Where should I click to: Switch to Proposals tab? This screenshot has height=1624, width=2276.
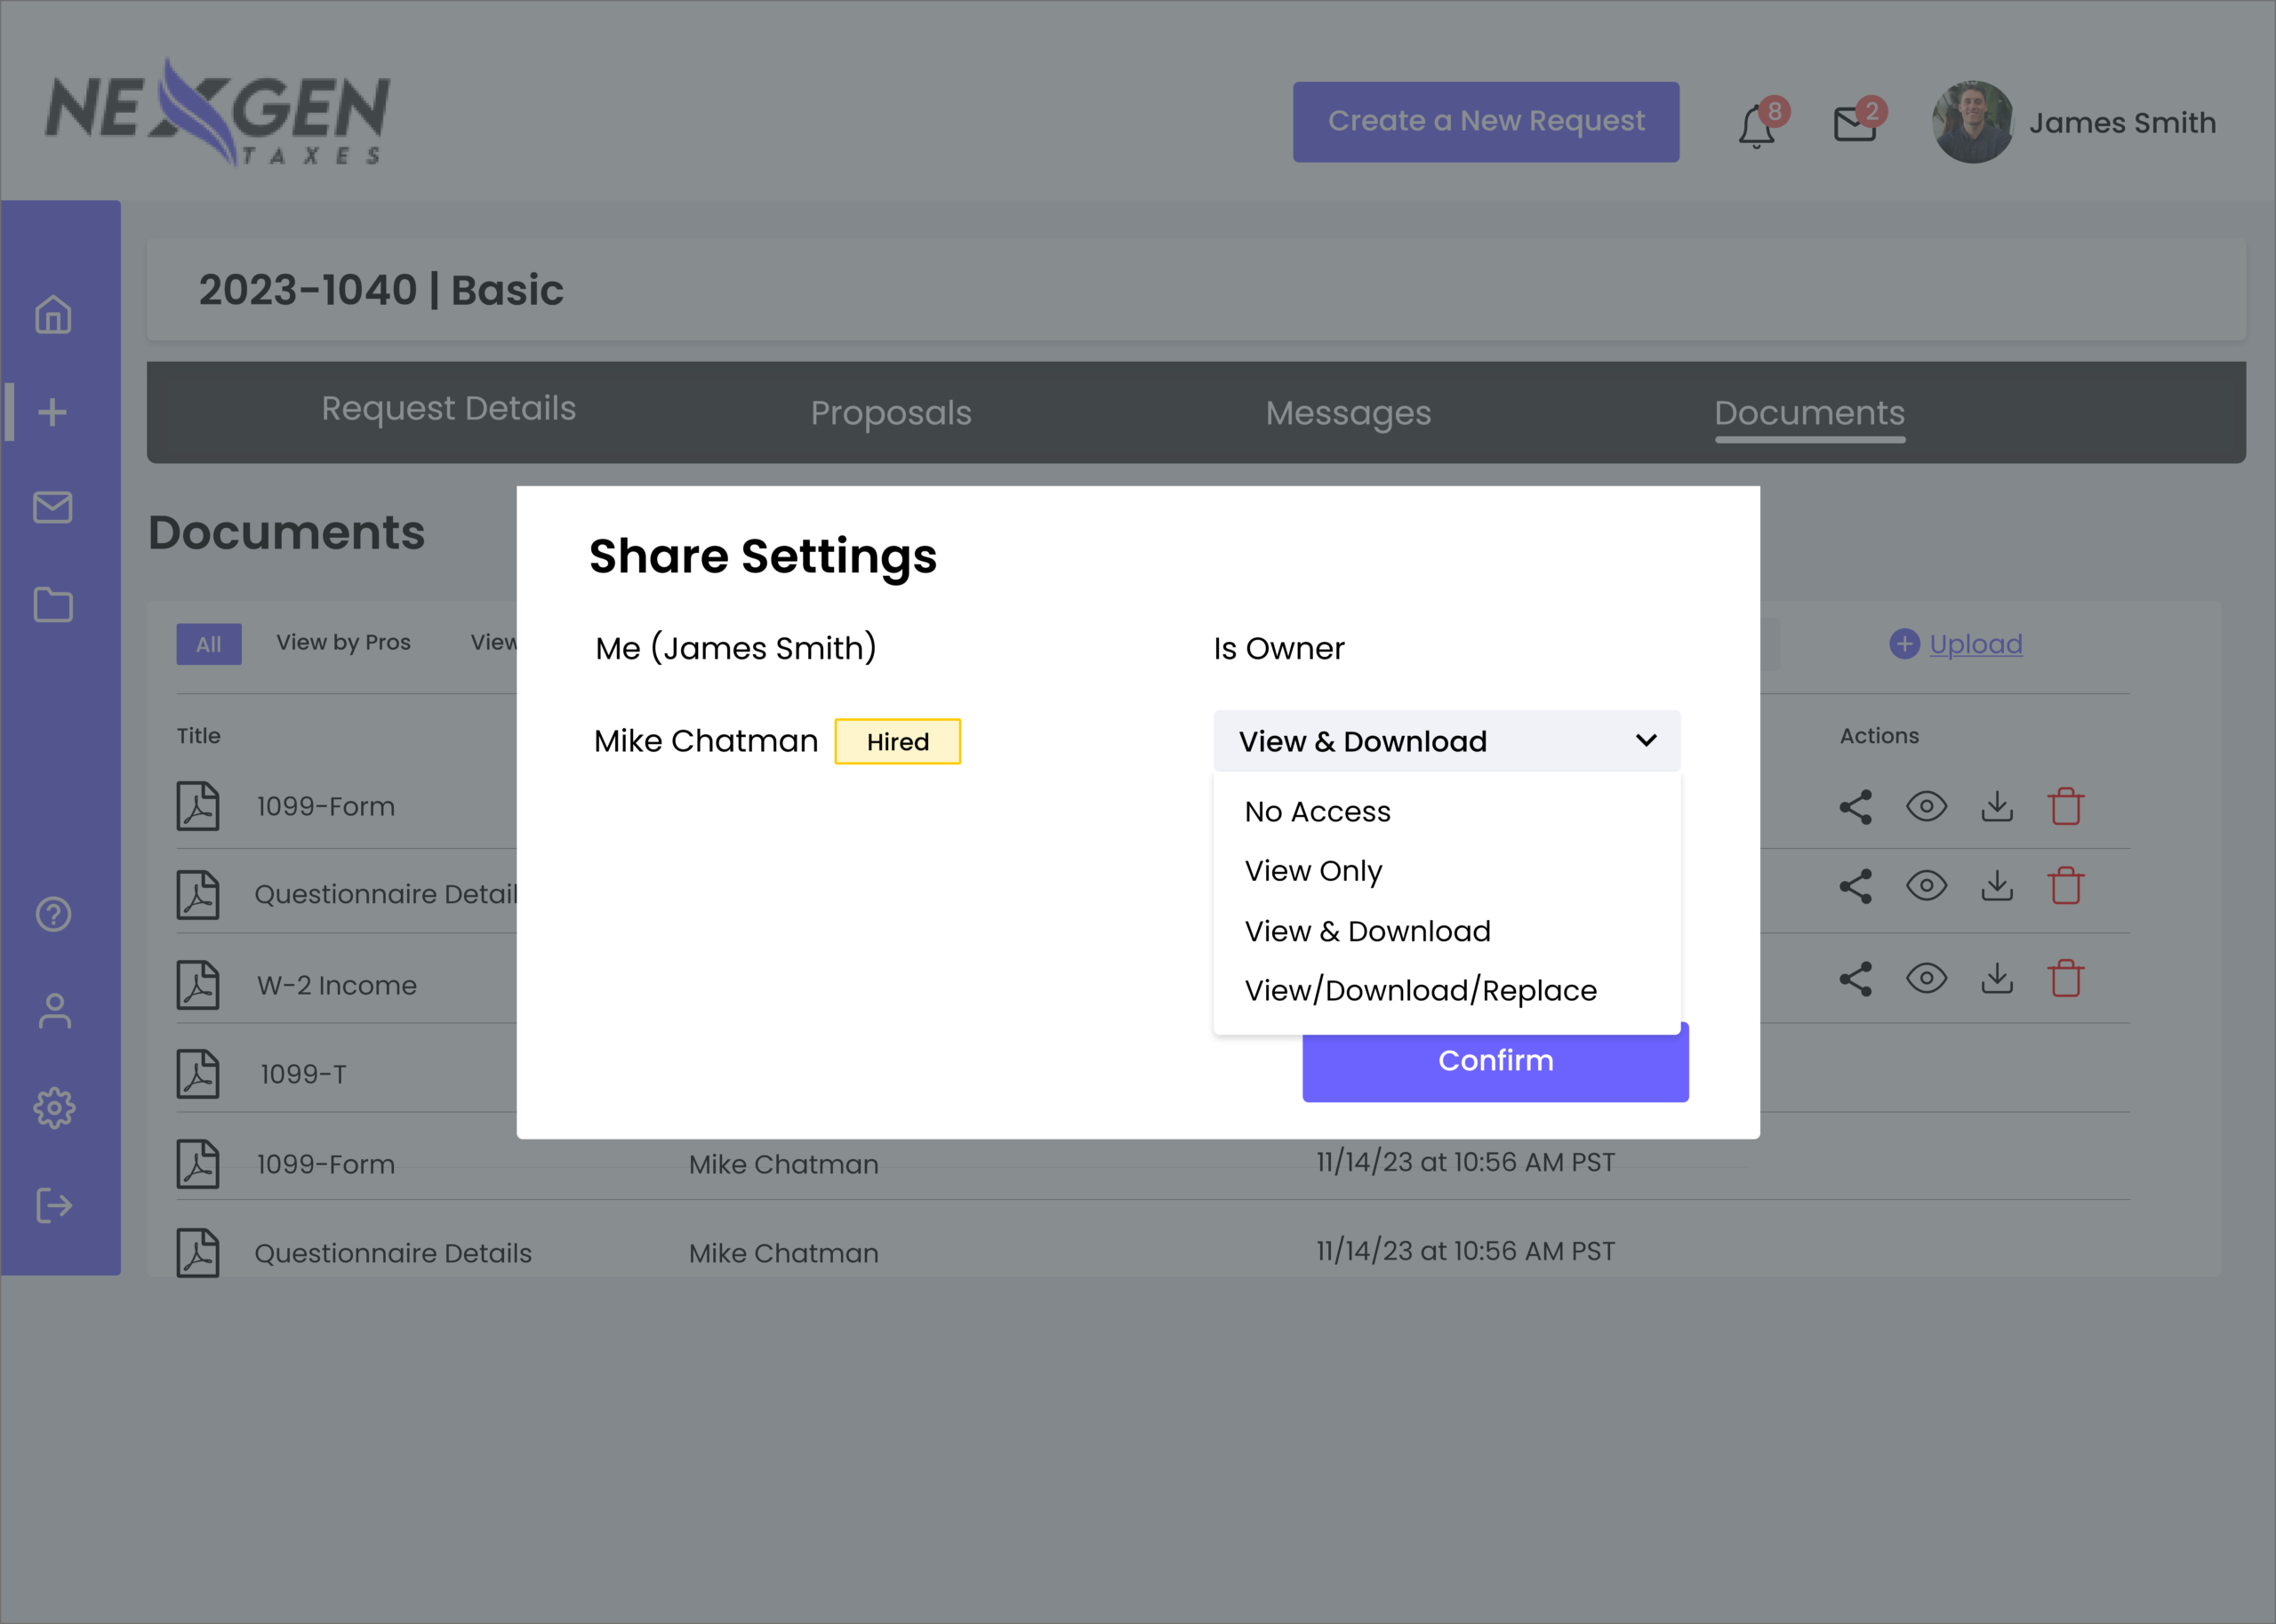coord(891,413)
